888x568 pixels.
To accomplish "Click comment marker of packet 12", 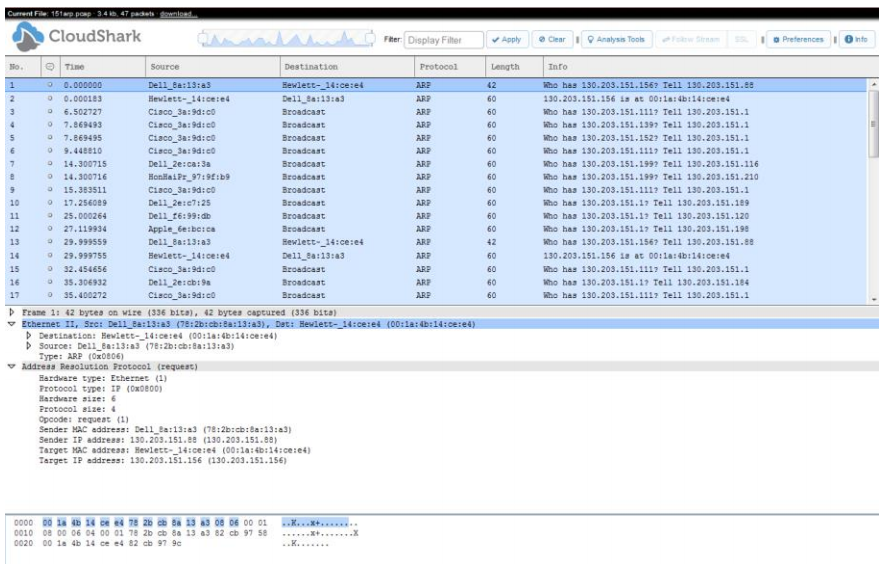I will (50, 229).
